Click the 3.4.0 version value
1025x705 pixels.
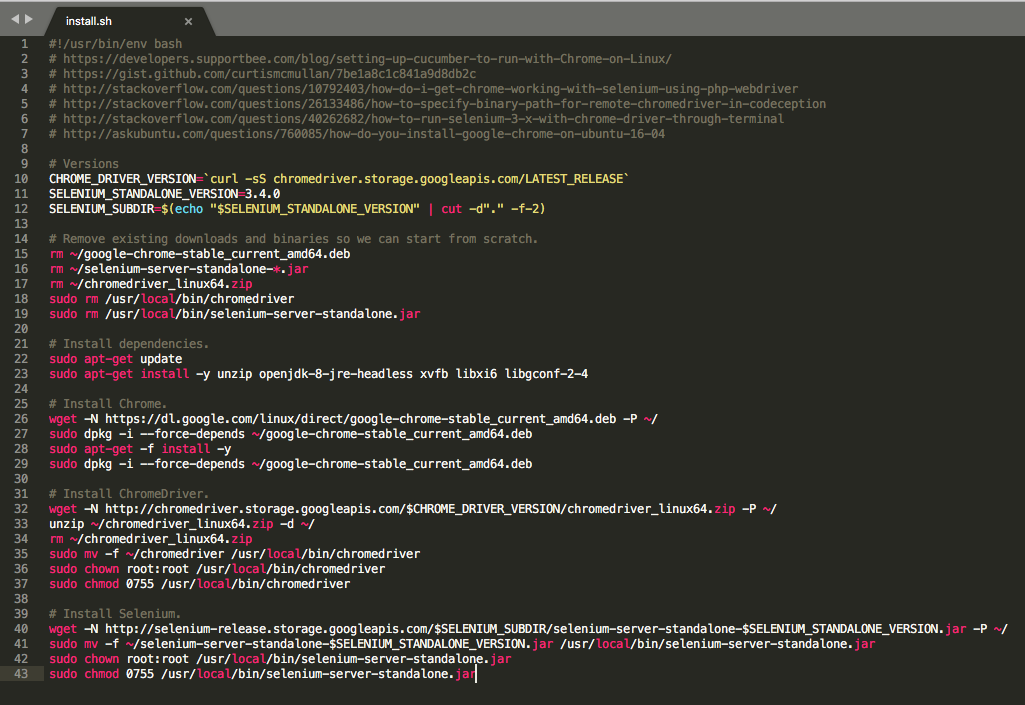pos(263,194)
